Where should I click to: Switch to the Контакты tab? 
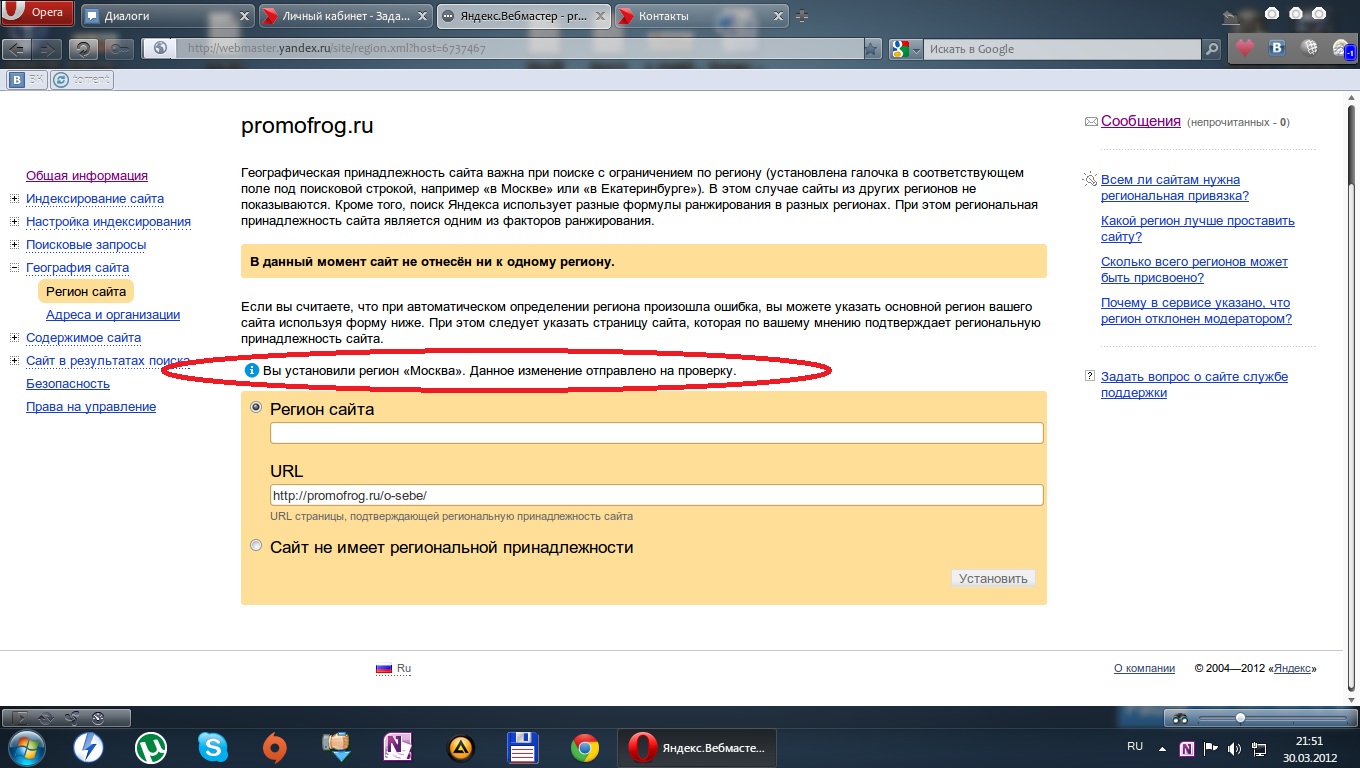coord(703,16)
